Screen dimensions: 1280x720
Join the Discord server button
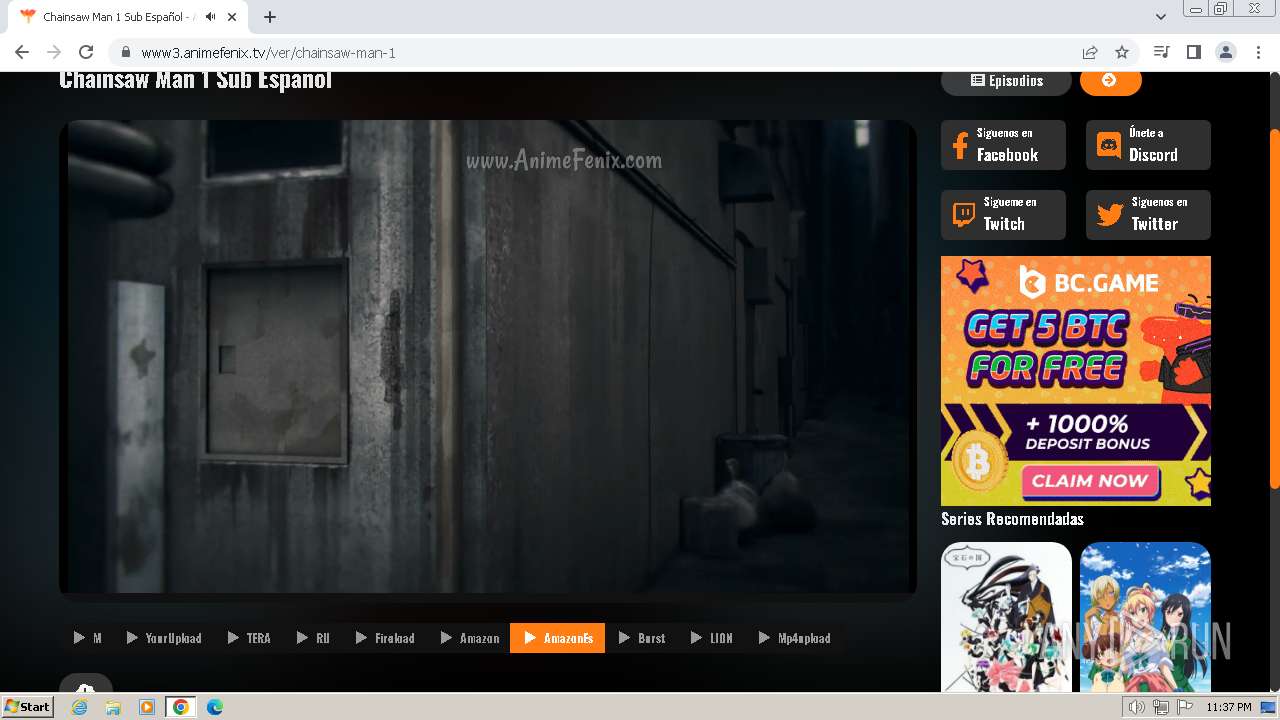[1148, 145]
